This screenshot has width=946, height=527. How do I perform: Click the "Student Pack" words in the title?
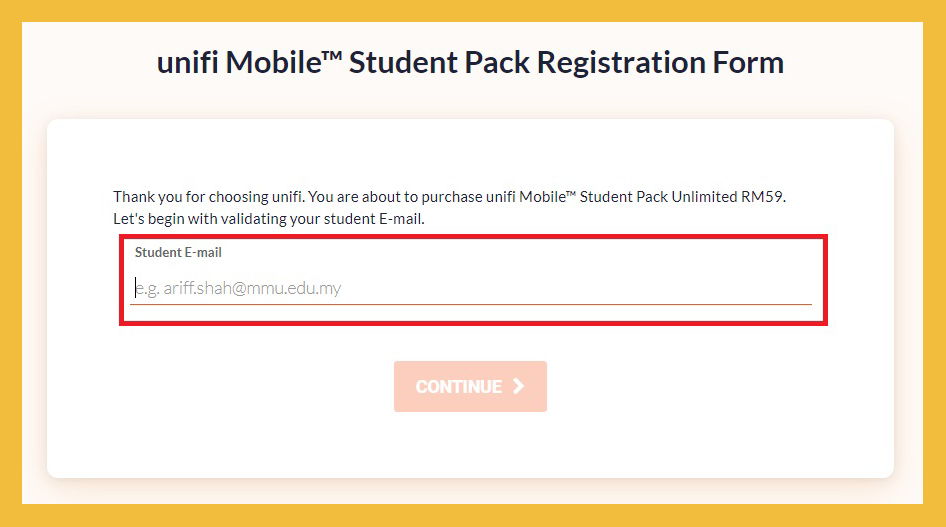click(440, 63)
